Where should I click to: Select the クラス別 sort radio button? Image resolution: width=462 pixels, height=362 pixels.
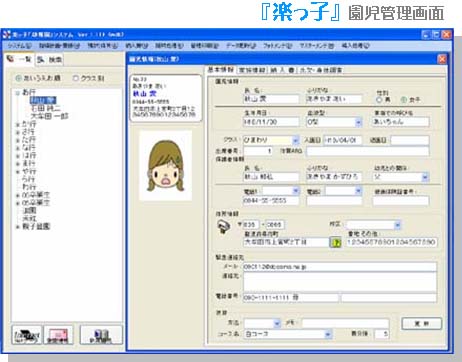coord(76,78)
